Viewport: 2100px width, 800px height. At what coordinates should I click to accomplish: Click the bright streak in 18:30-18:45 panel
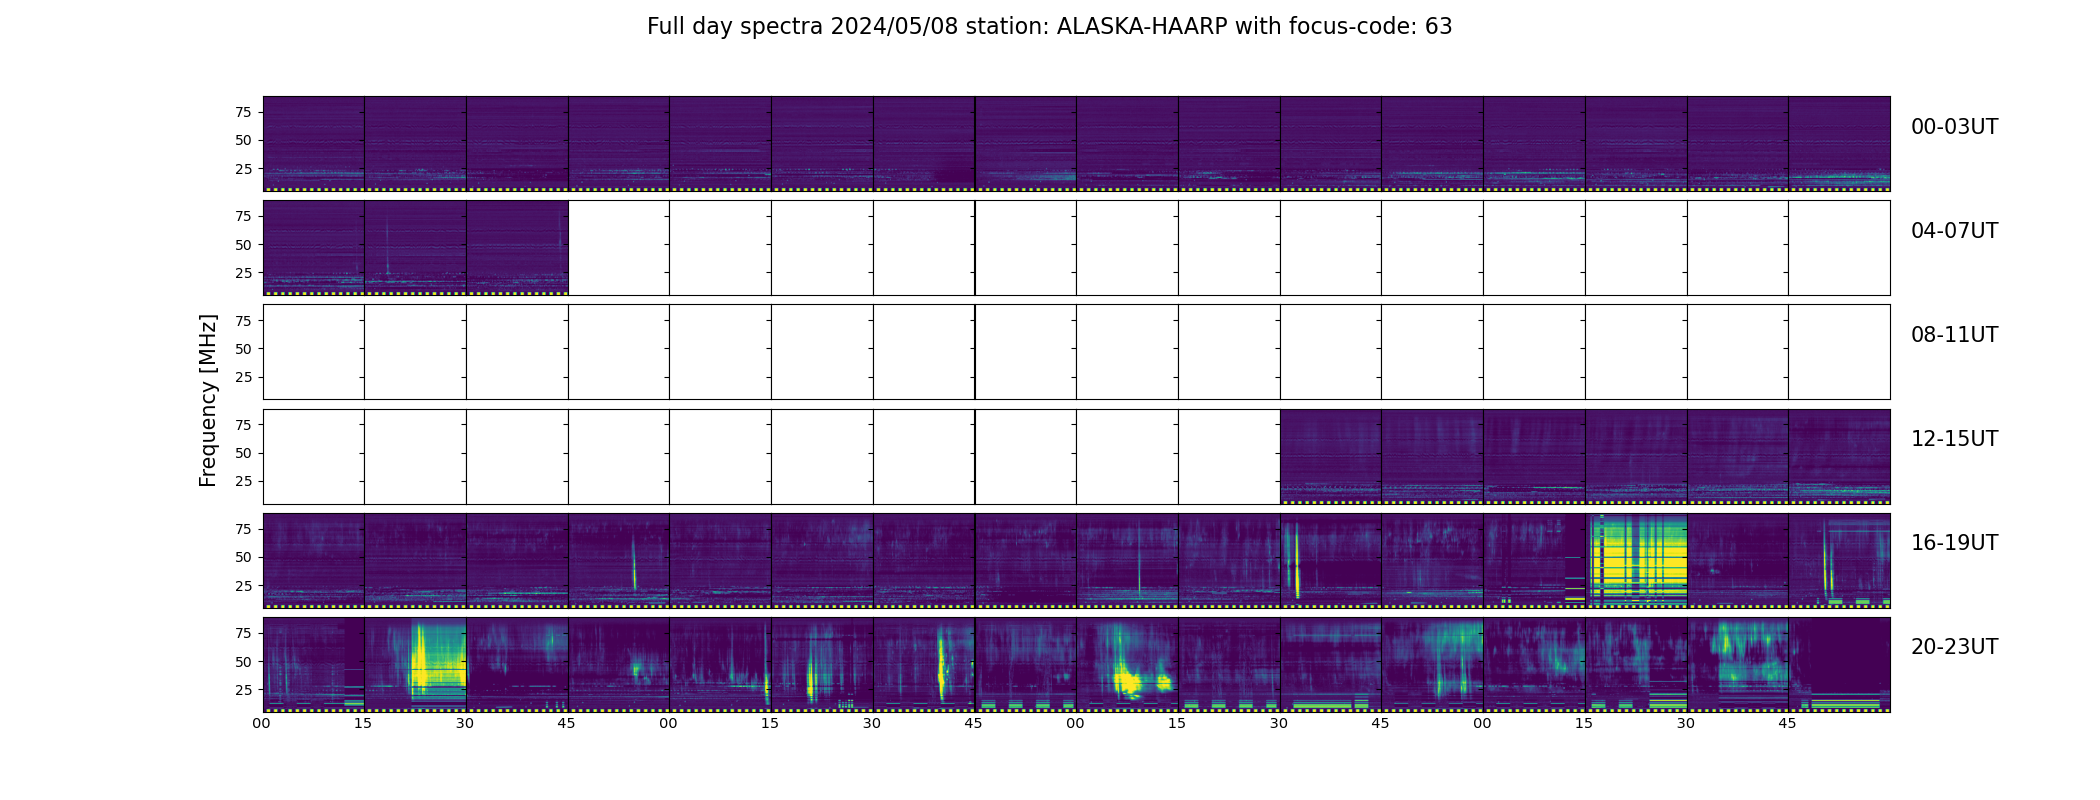point(1297,562)
